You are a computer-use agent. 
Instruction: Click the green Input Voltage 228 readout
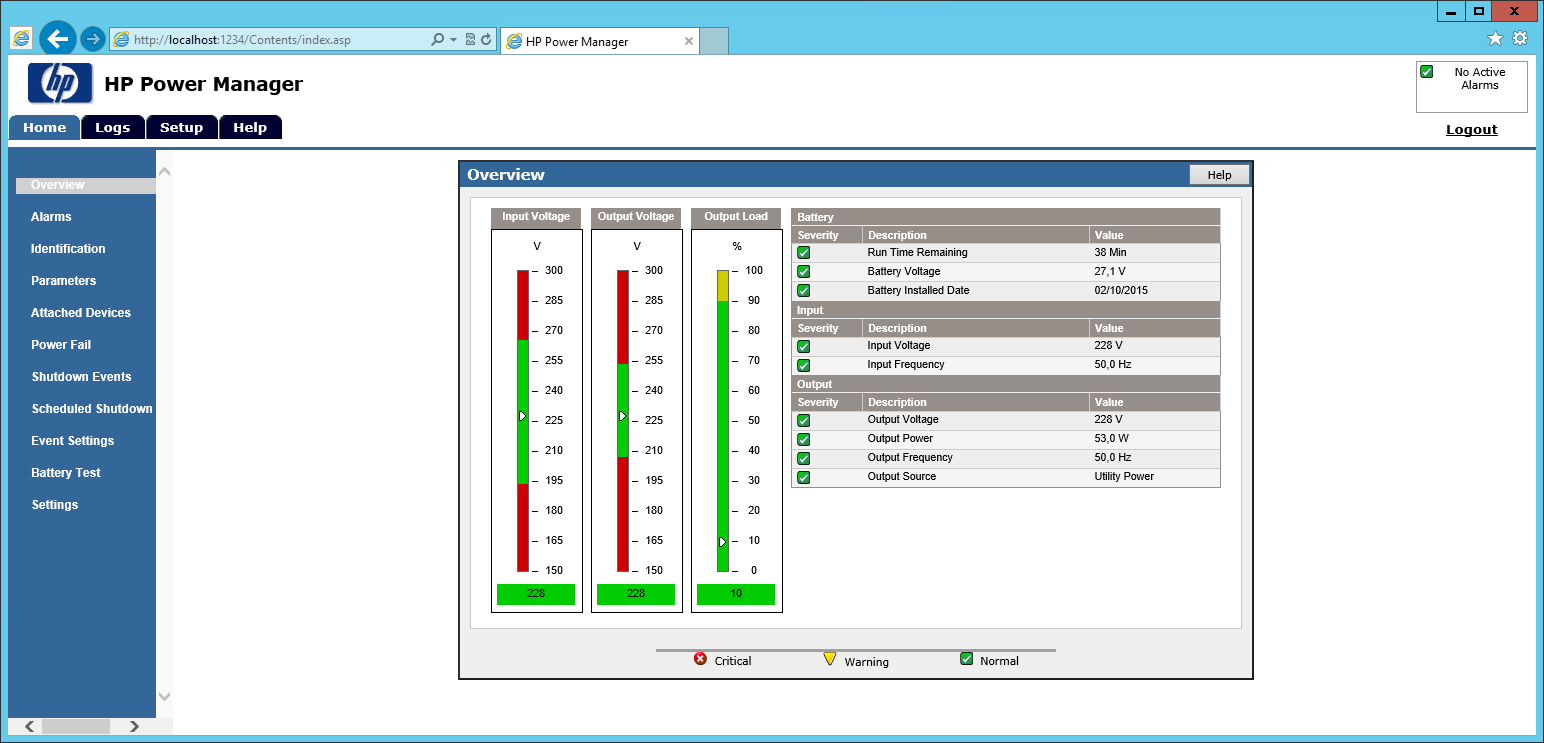click(536, 594)
